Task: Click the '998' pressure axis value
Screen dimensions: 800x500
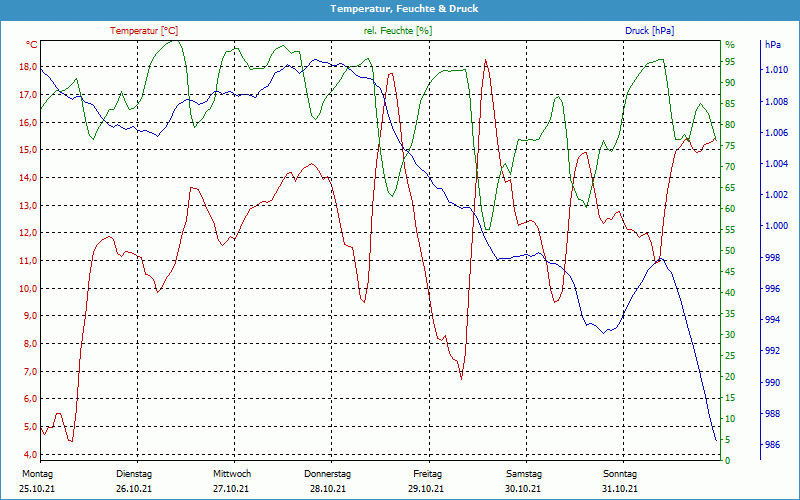Action: tap(773, 258)
